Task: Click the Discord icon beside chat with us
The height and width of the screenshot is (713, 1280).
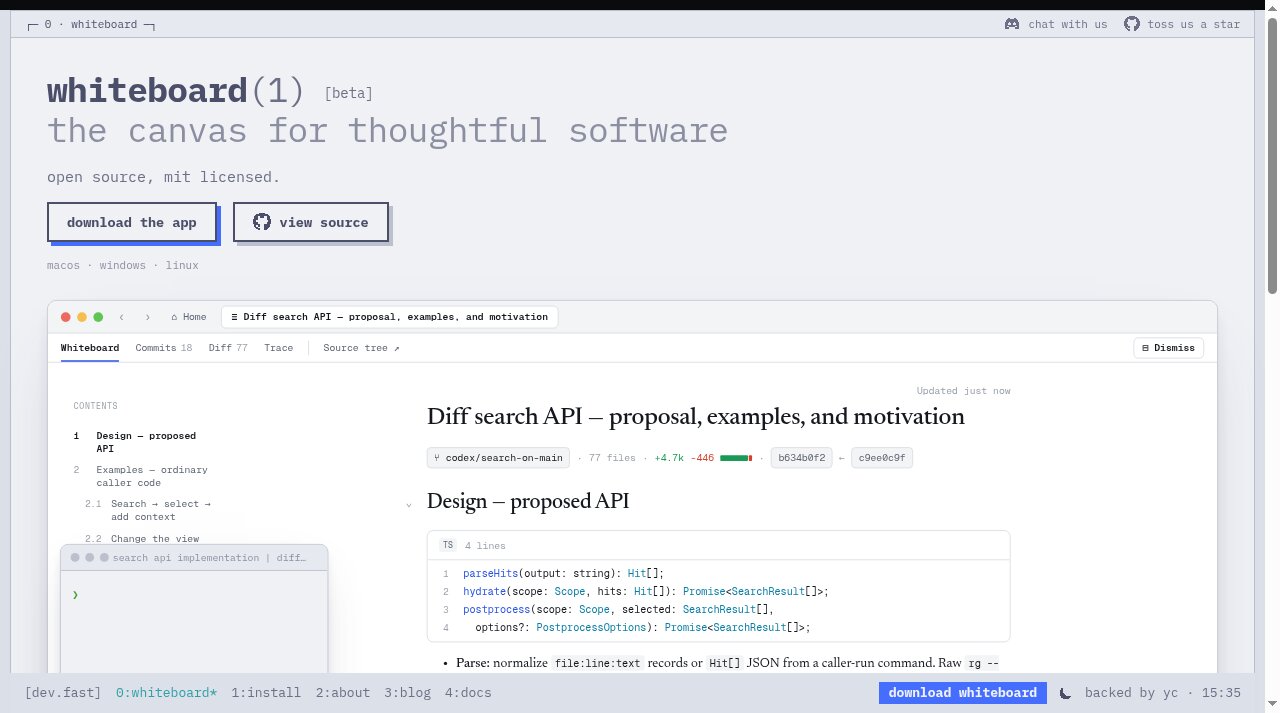Action: pos(1012,24)
